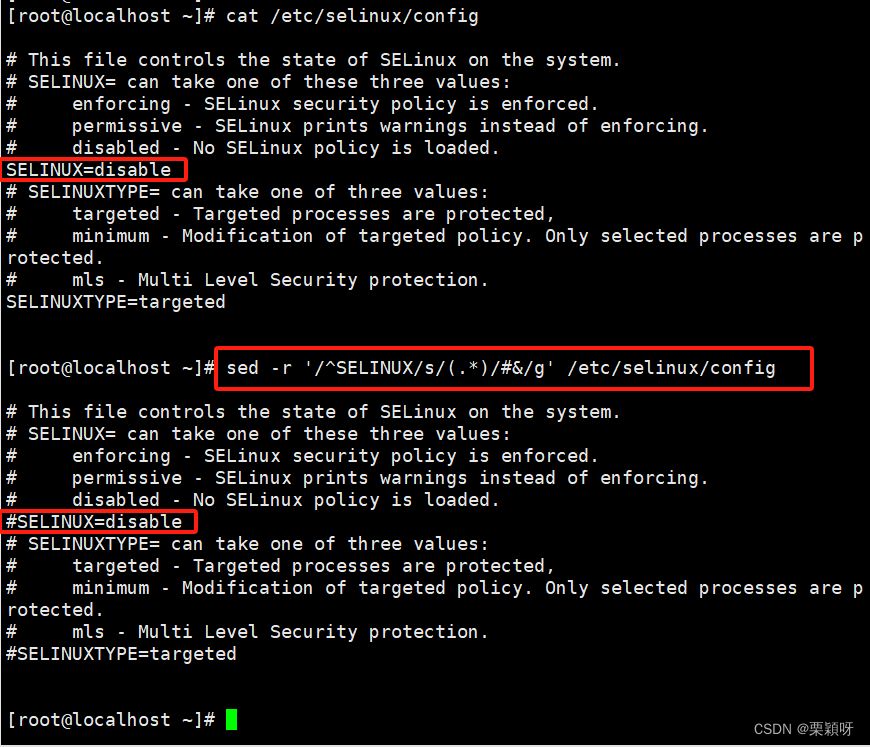Click the green terminal cursor block

click(x=231, y=719)
